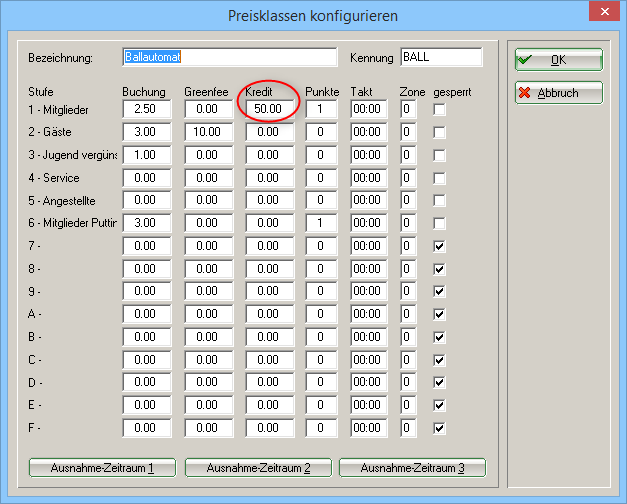Toggle gesperrt checkbox for 2 - Gäste

(x=439, y=132)
